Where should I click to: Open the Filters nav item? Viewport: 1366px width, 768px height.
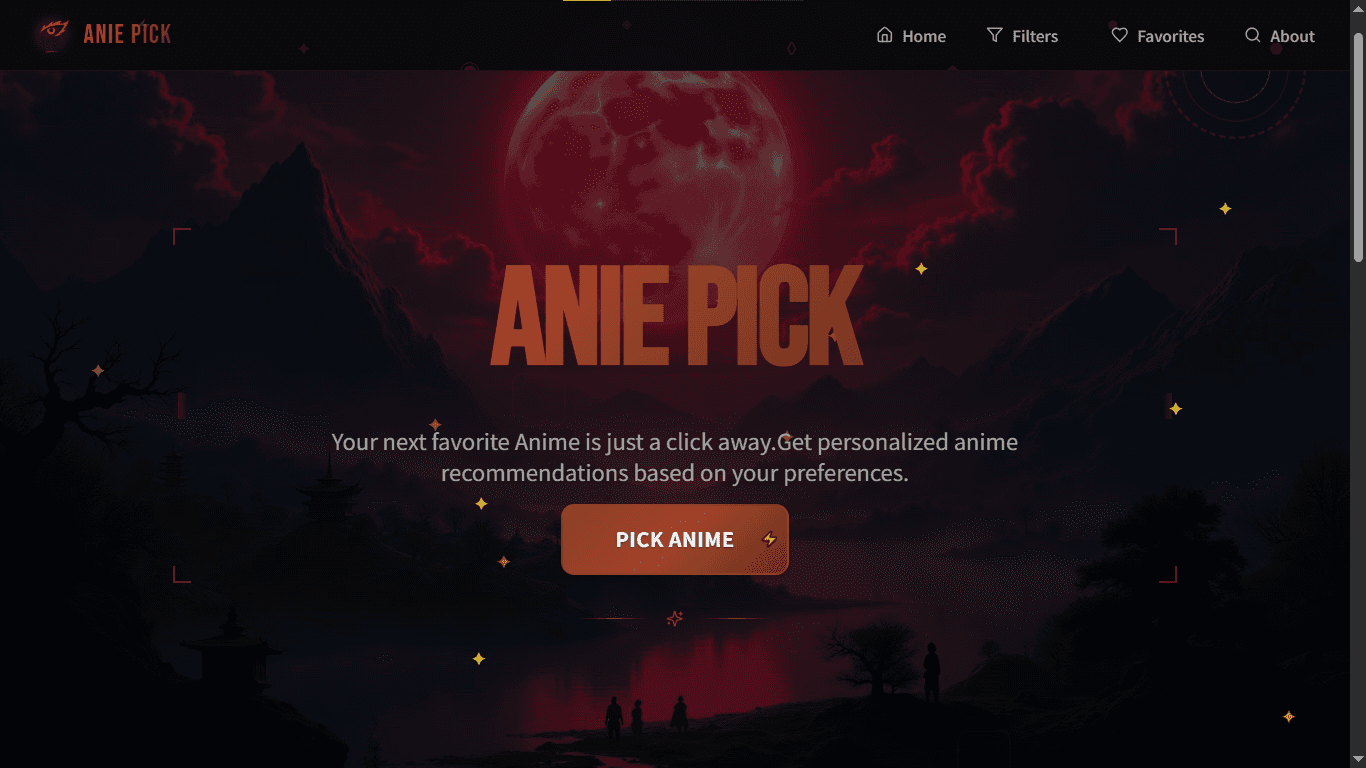point(1022,36)
